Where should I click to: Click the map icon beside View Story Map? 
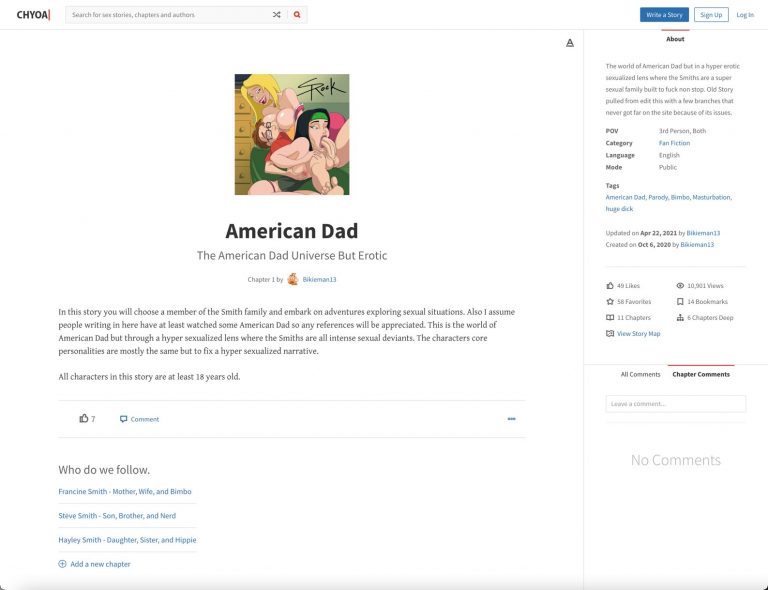(610, 333)
